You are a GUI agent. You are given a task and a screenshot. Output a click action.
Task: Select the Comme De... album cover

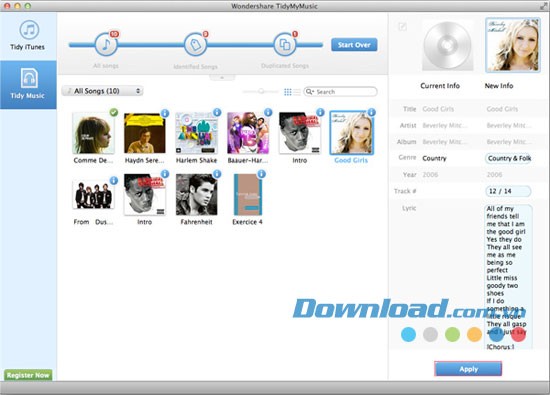93,133
